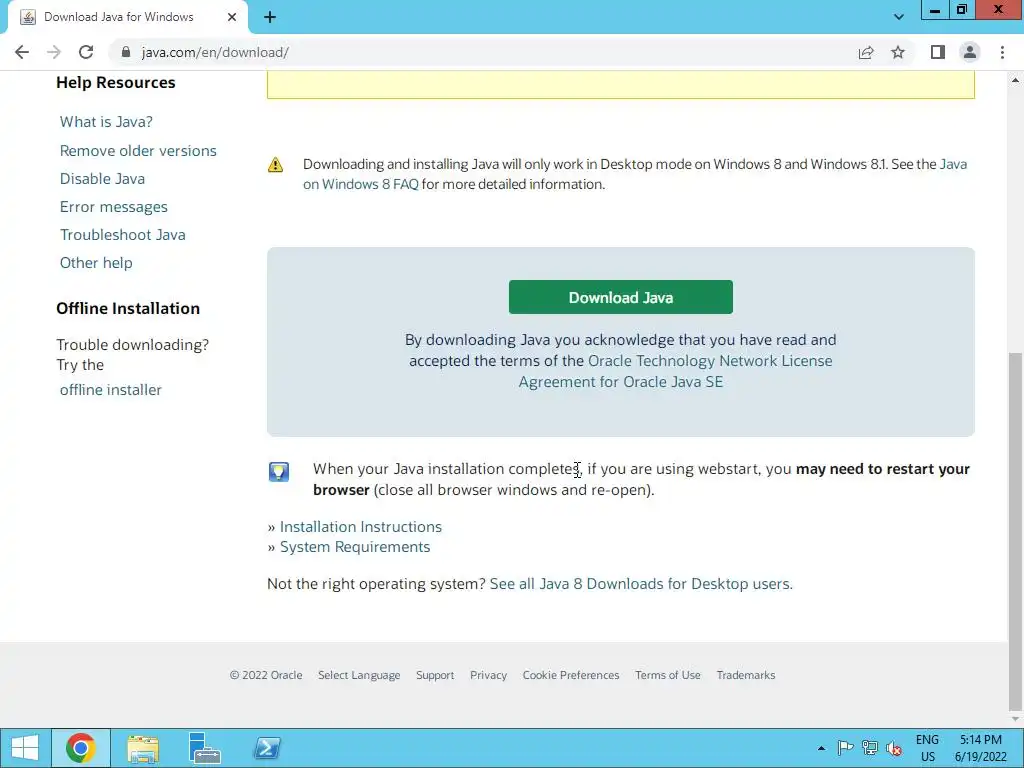
Task: Click the © 2022 Oracle text
Action: point(266,675)
